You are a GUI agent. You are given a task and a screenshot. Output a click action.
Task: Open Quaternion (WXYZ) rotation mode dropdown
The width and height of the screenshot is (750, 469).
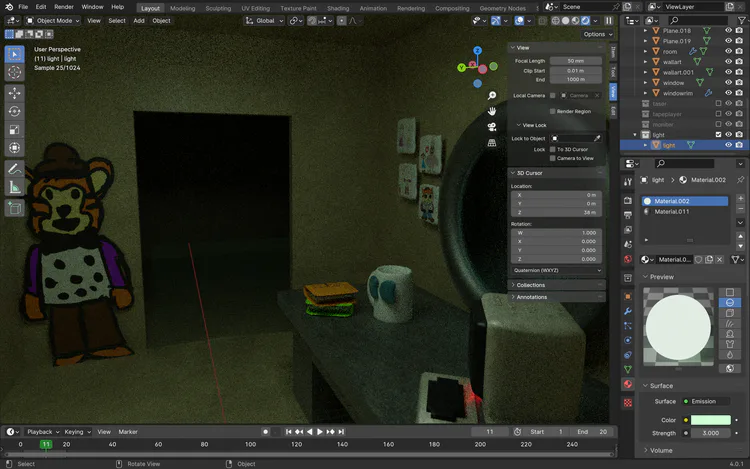coord(557,271)
